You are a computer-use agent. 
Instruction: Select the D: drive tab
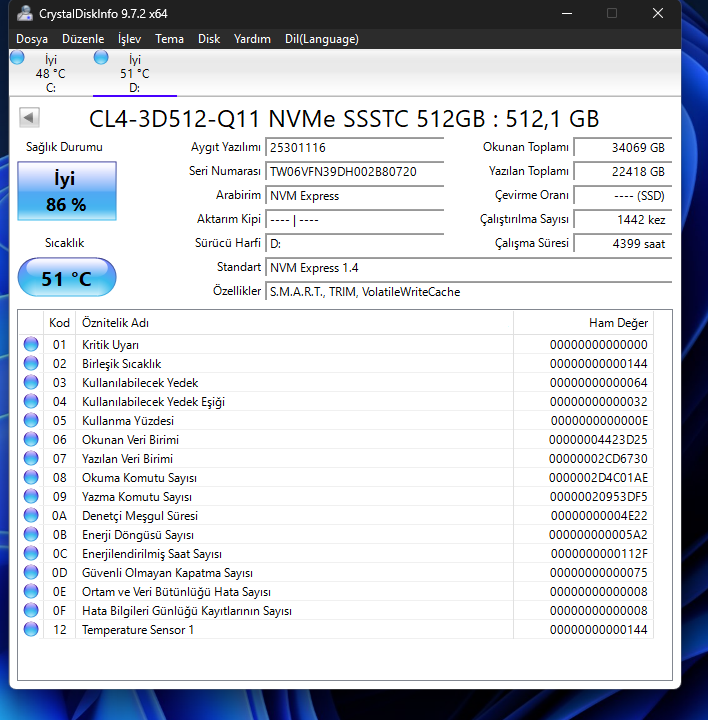tap(135, 73)
